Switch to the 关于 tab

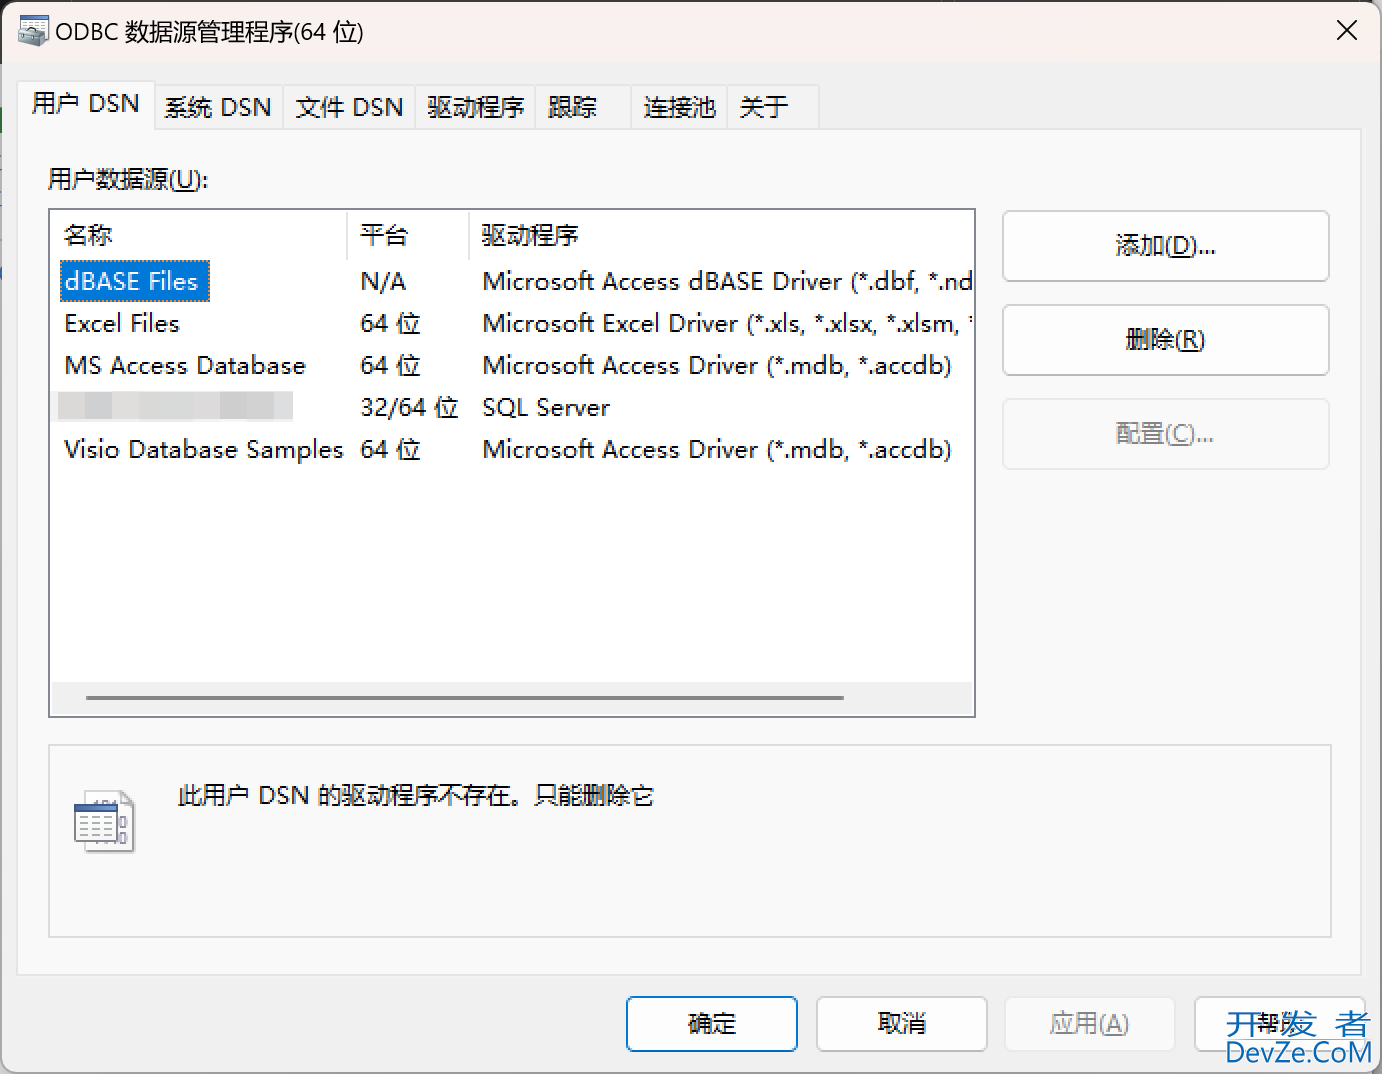pyautogui.click(x=773, y=107)
